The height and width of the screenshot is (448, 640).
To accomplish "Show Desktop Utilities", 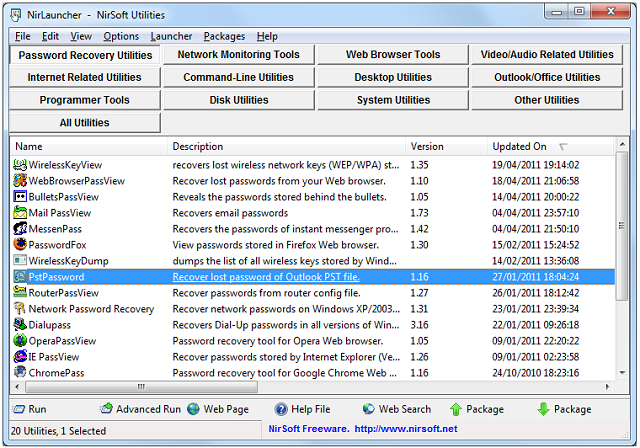I will click(393, 78).
